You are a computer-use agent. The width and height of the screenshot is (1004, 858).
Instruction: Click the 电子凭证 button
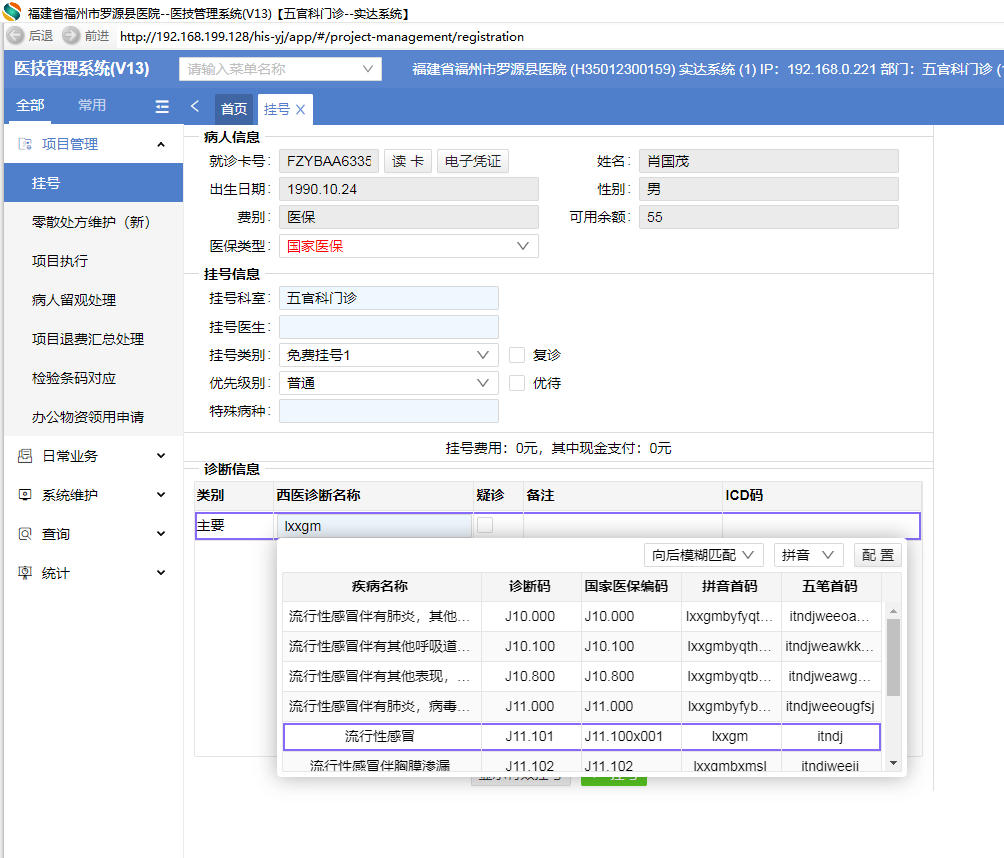(x=473, y=161)
